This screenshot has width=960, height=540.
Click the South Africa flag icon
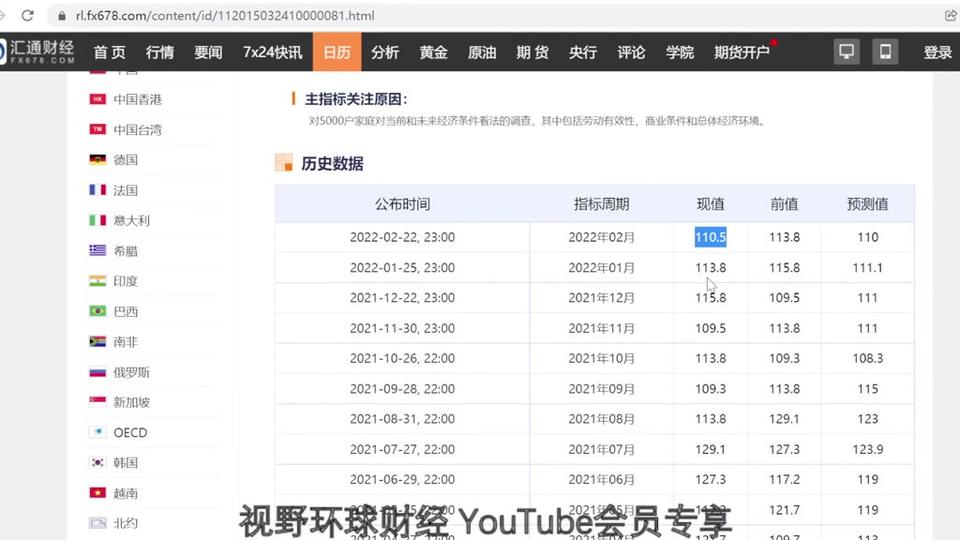pos(97,342)
